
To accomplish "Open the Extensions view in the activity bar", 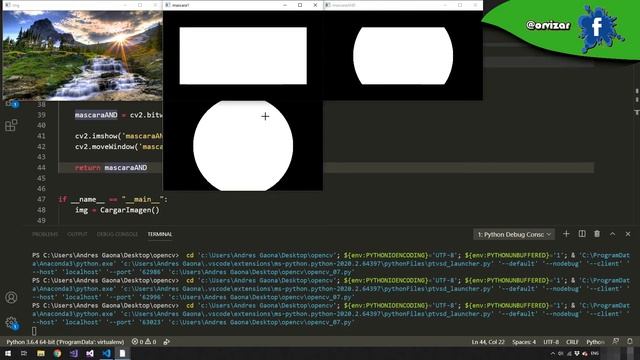I will coord(11,125).
